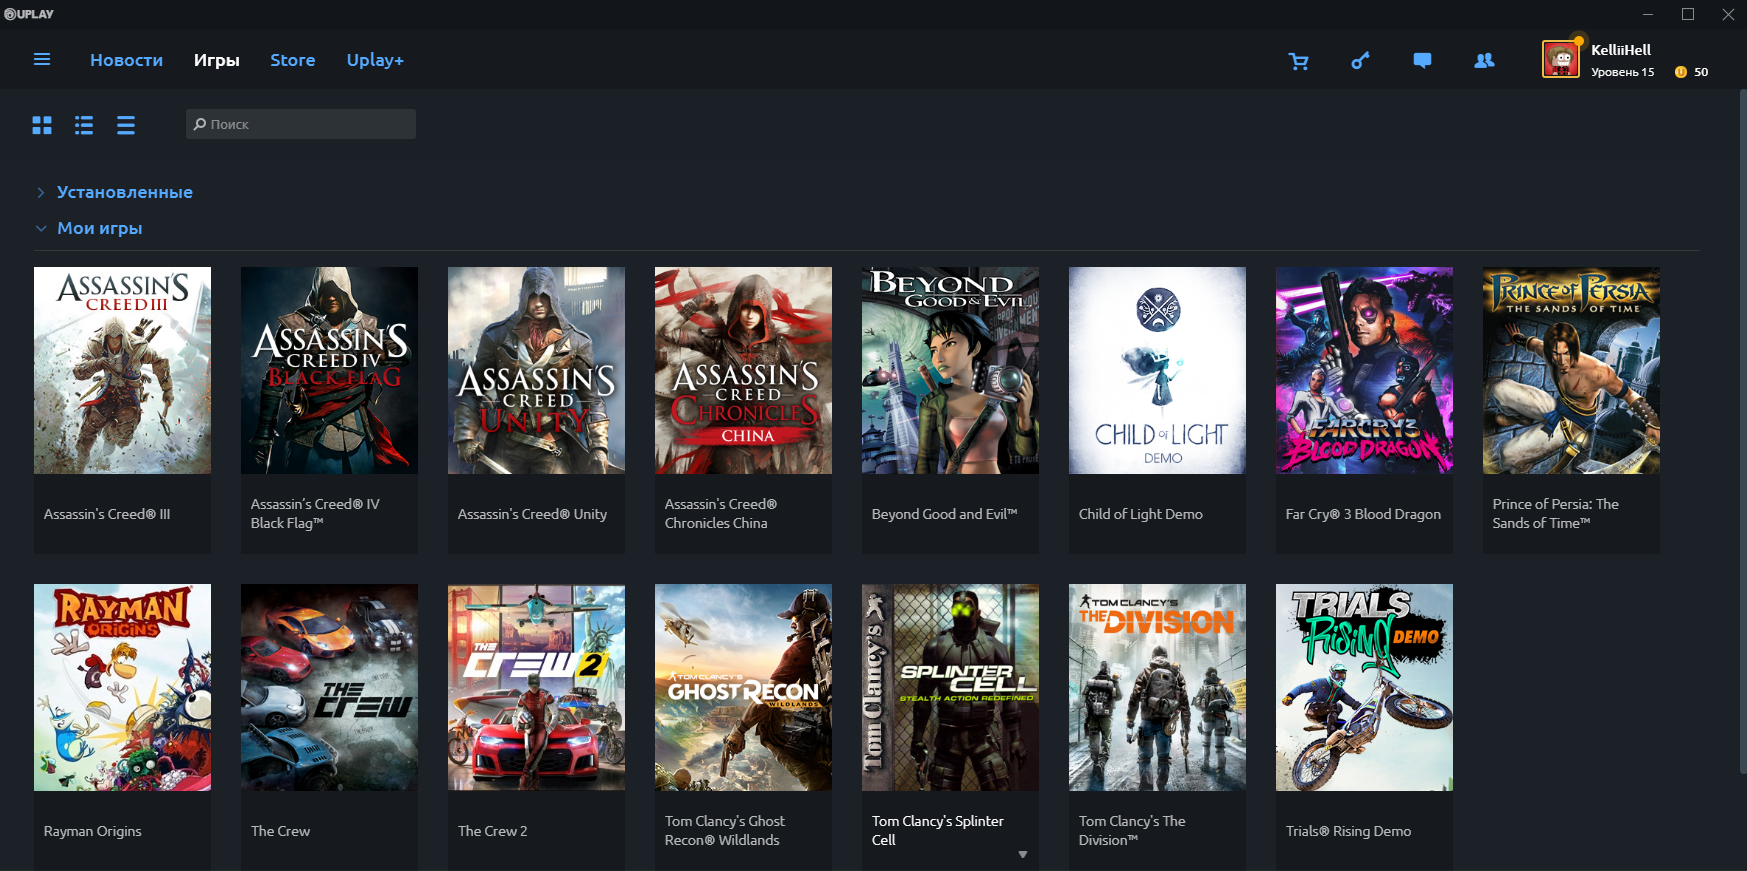Click the Beyond Good and Evil™ title label
1747x871 pixels.
coord(944,514)
